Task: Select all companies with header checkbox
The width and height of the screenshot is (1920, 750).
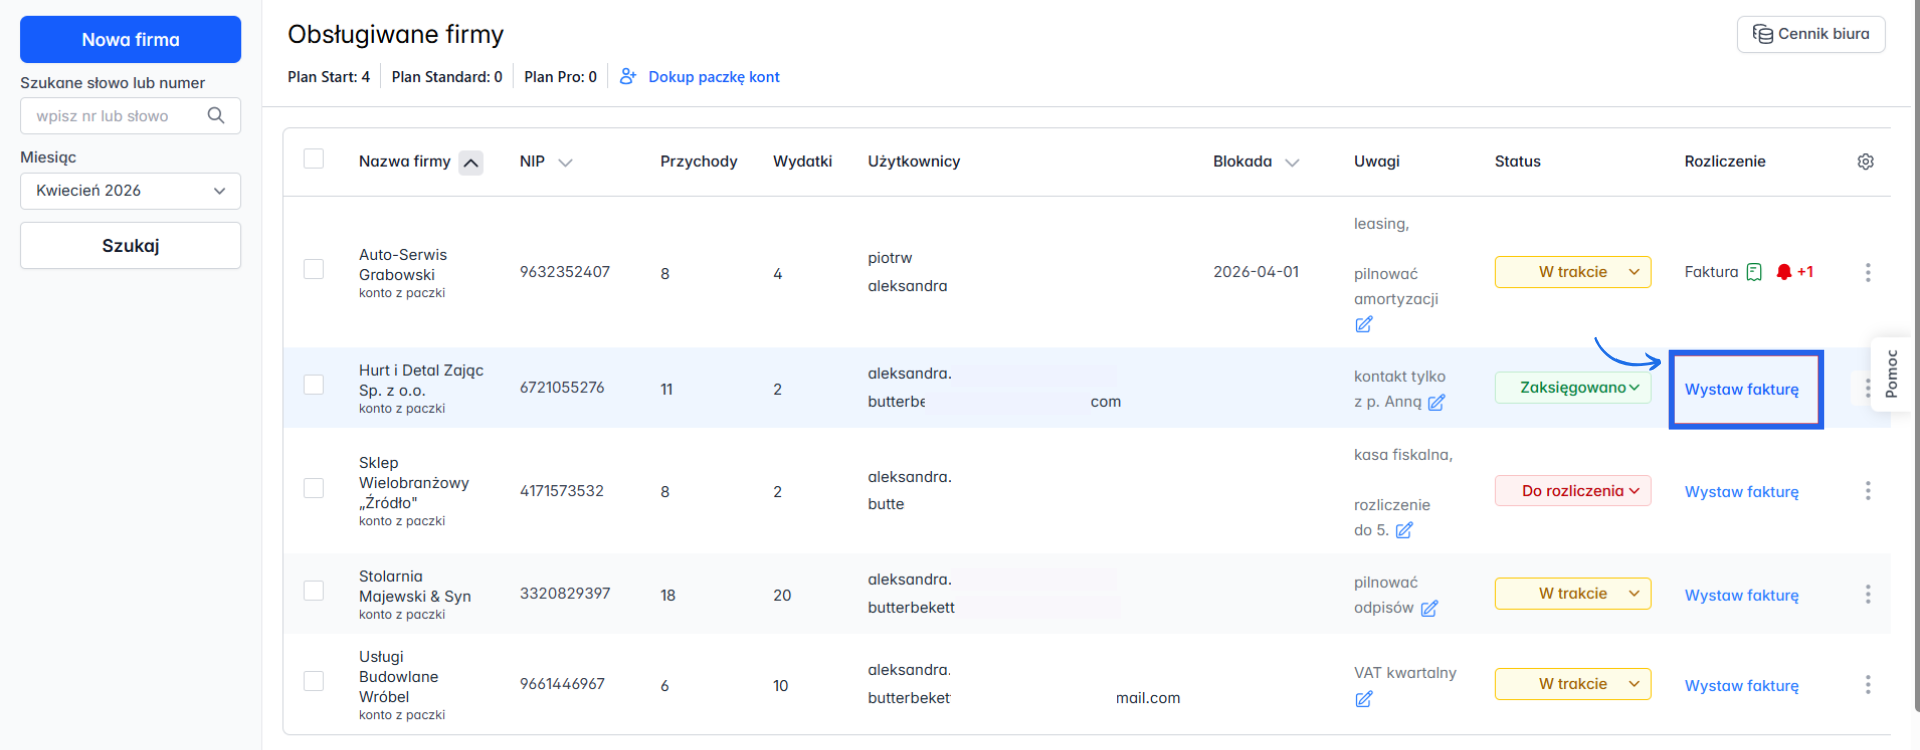Action: click(314, 159)
